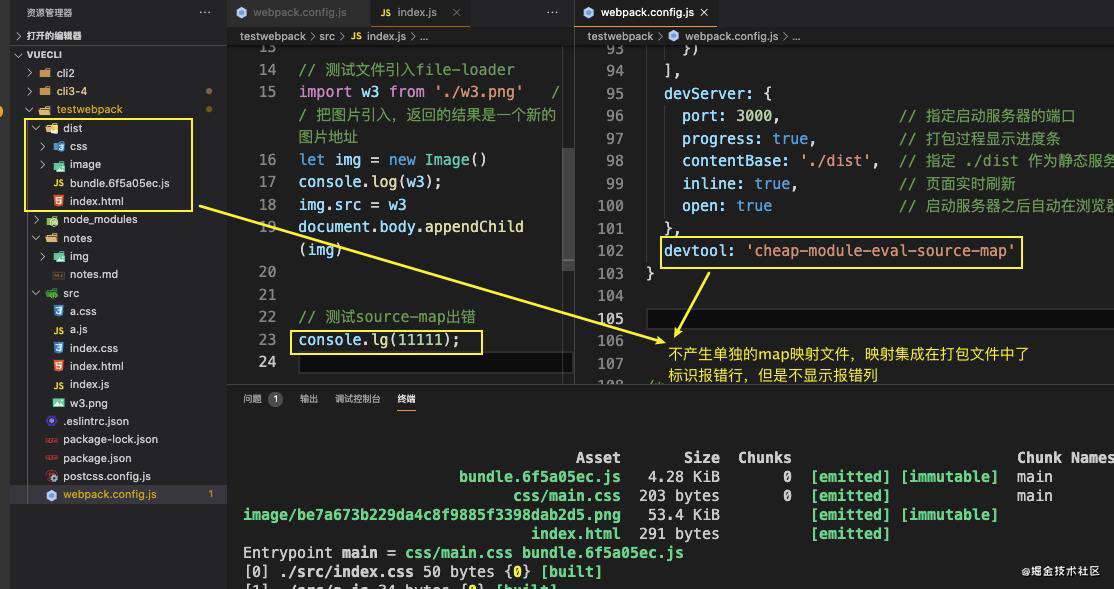
Task: Close the index.js editor tab
Action: tap(455, 13)
